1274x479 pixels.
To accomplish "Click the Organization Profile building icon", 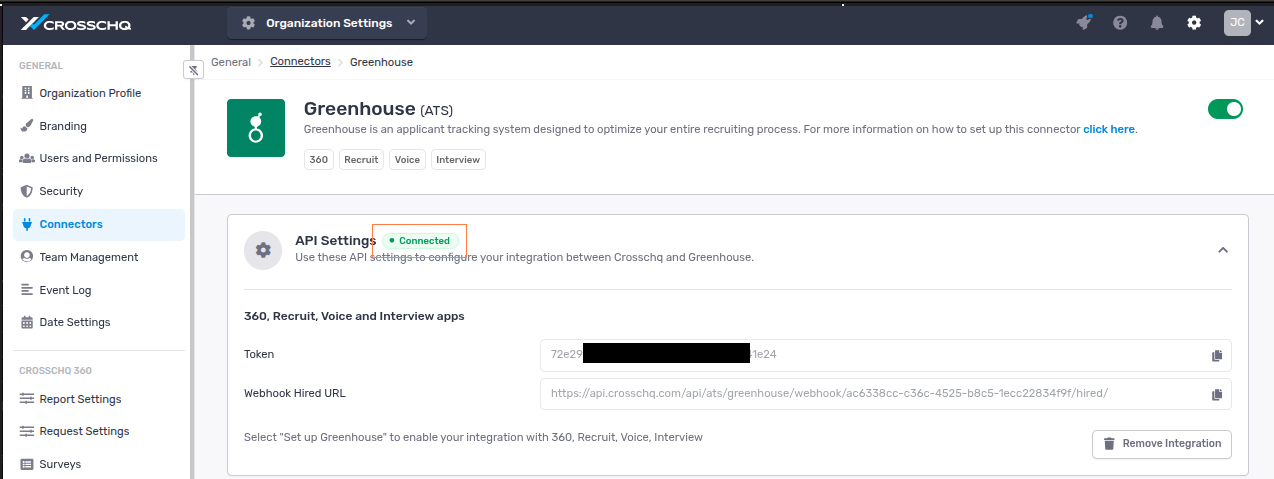I will (x=27, y=93).
